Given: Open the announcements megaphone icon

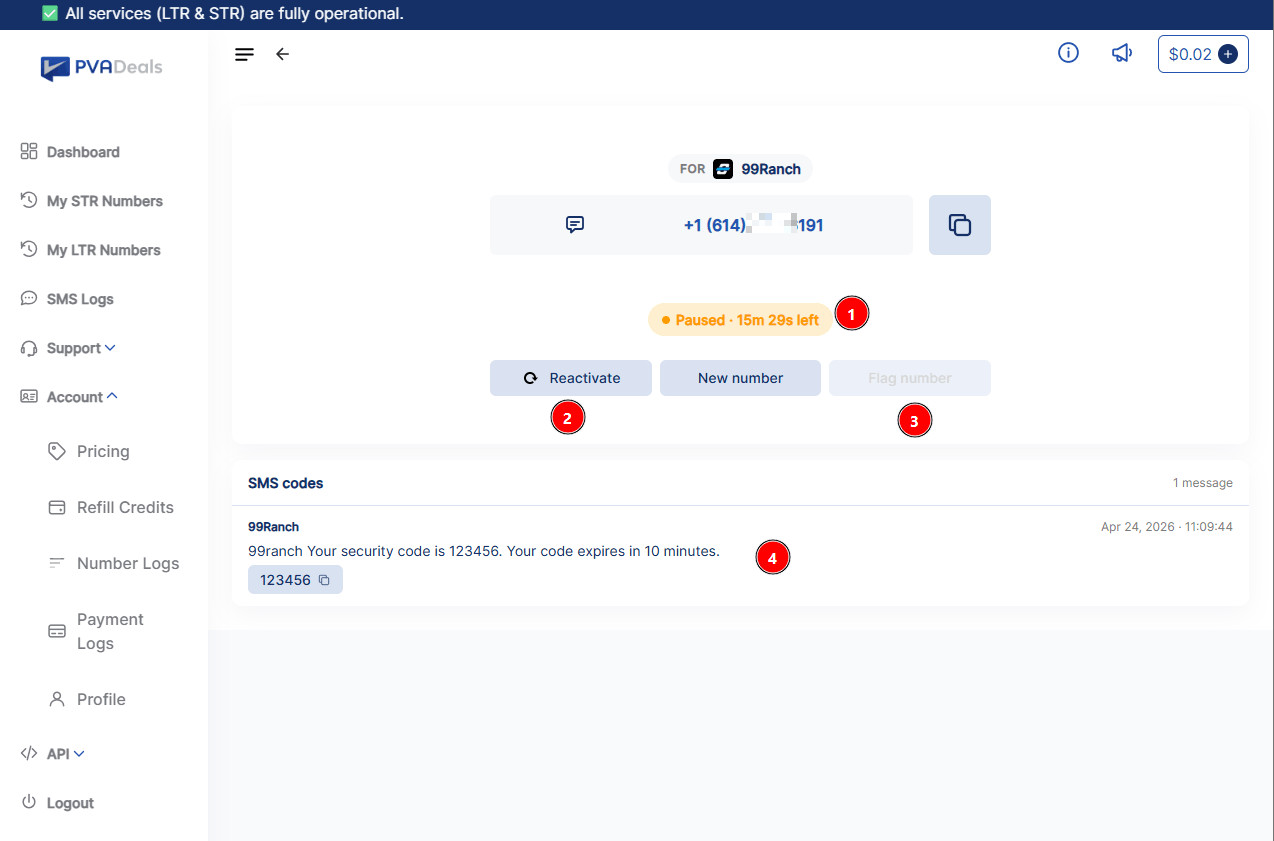Looking at the screenshot, I should click(1122, 53).
